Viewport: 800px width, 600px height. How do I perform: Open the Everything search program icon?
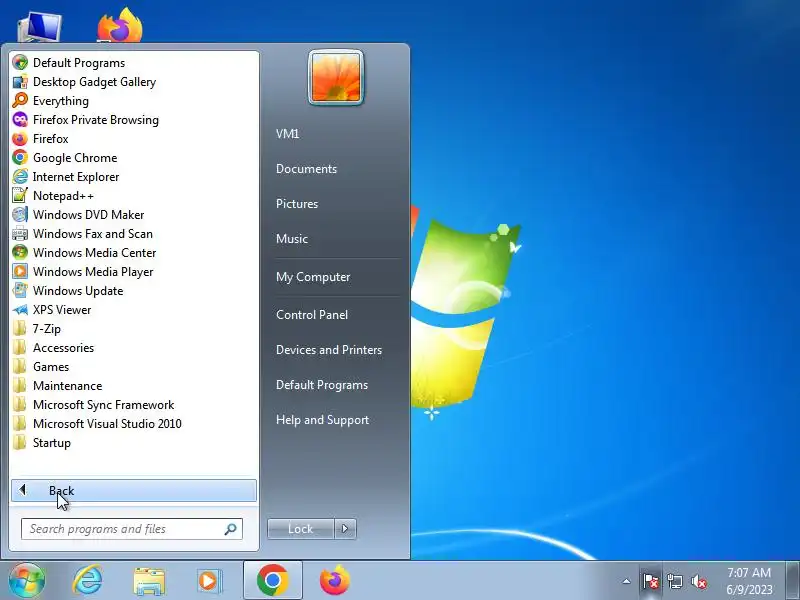tap(20, 101)
